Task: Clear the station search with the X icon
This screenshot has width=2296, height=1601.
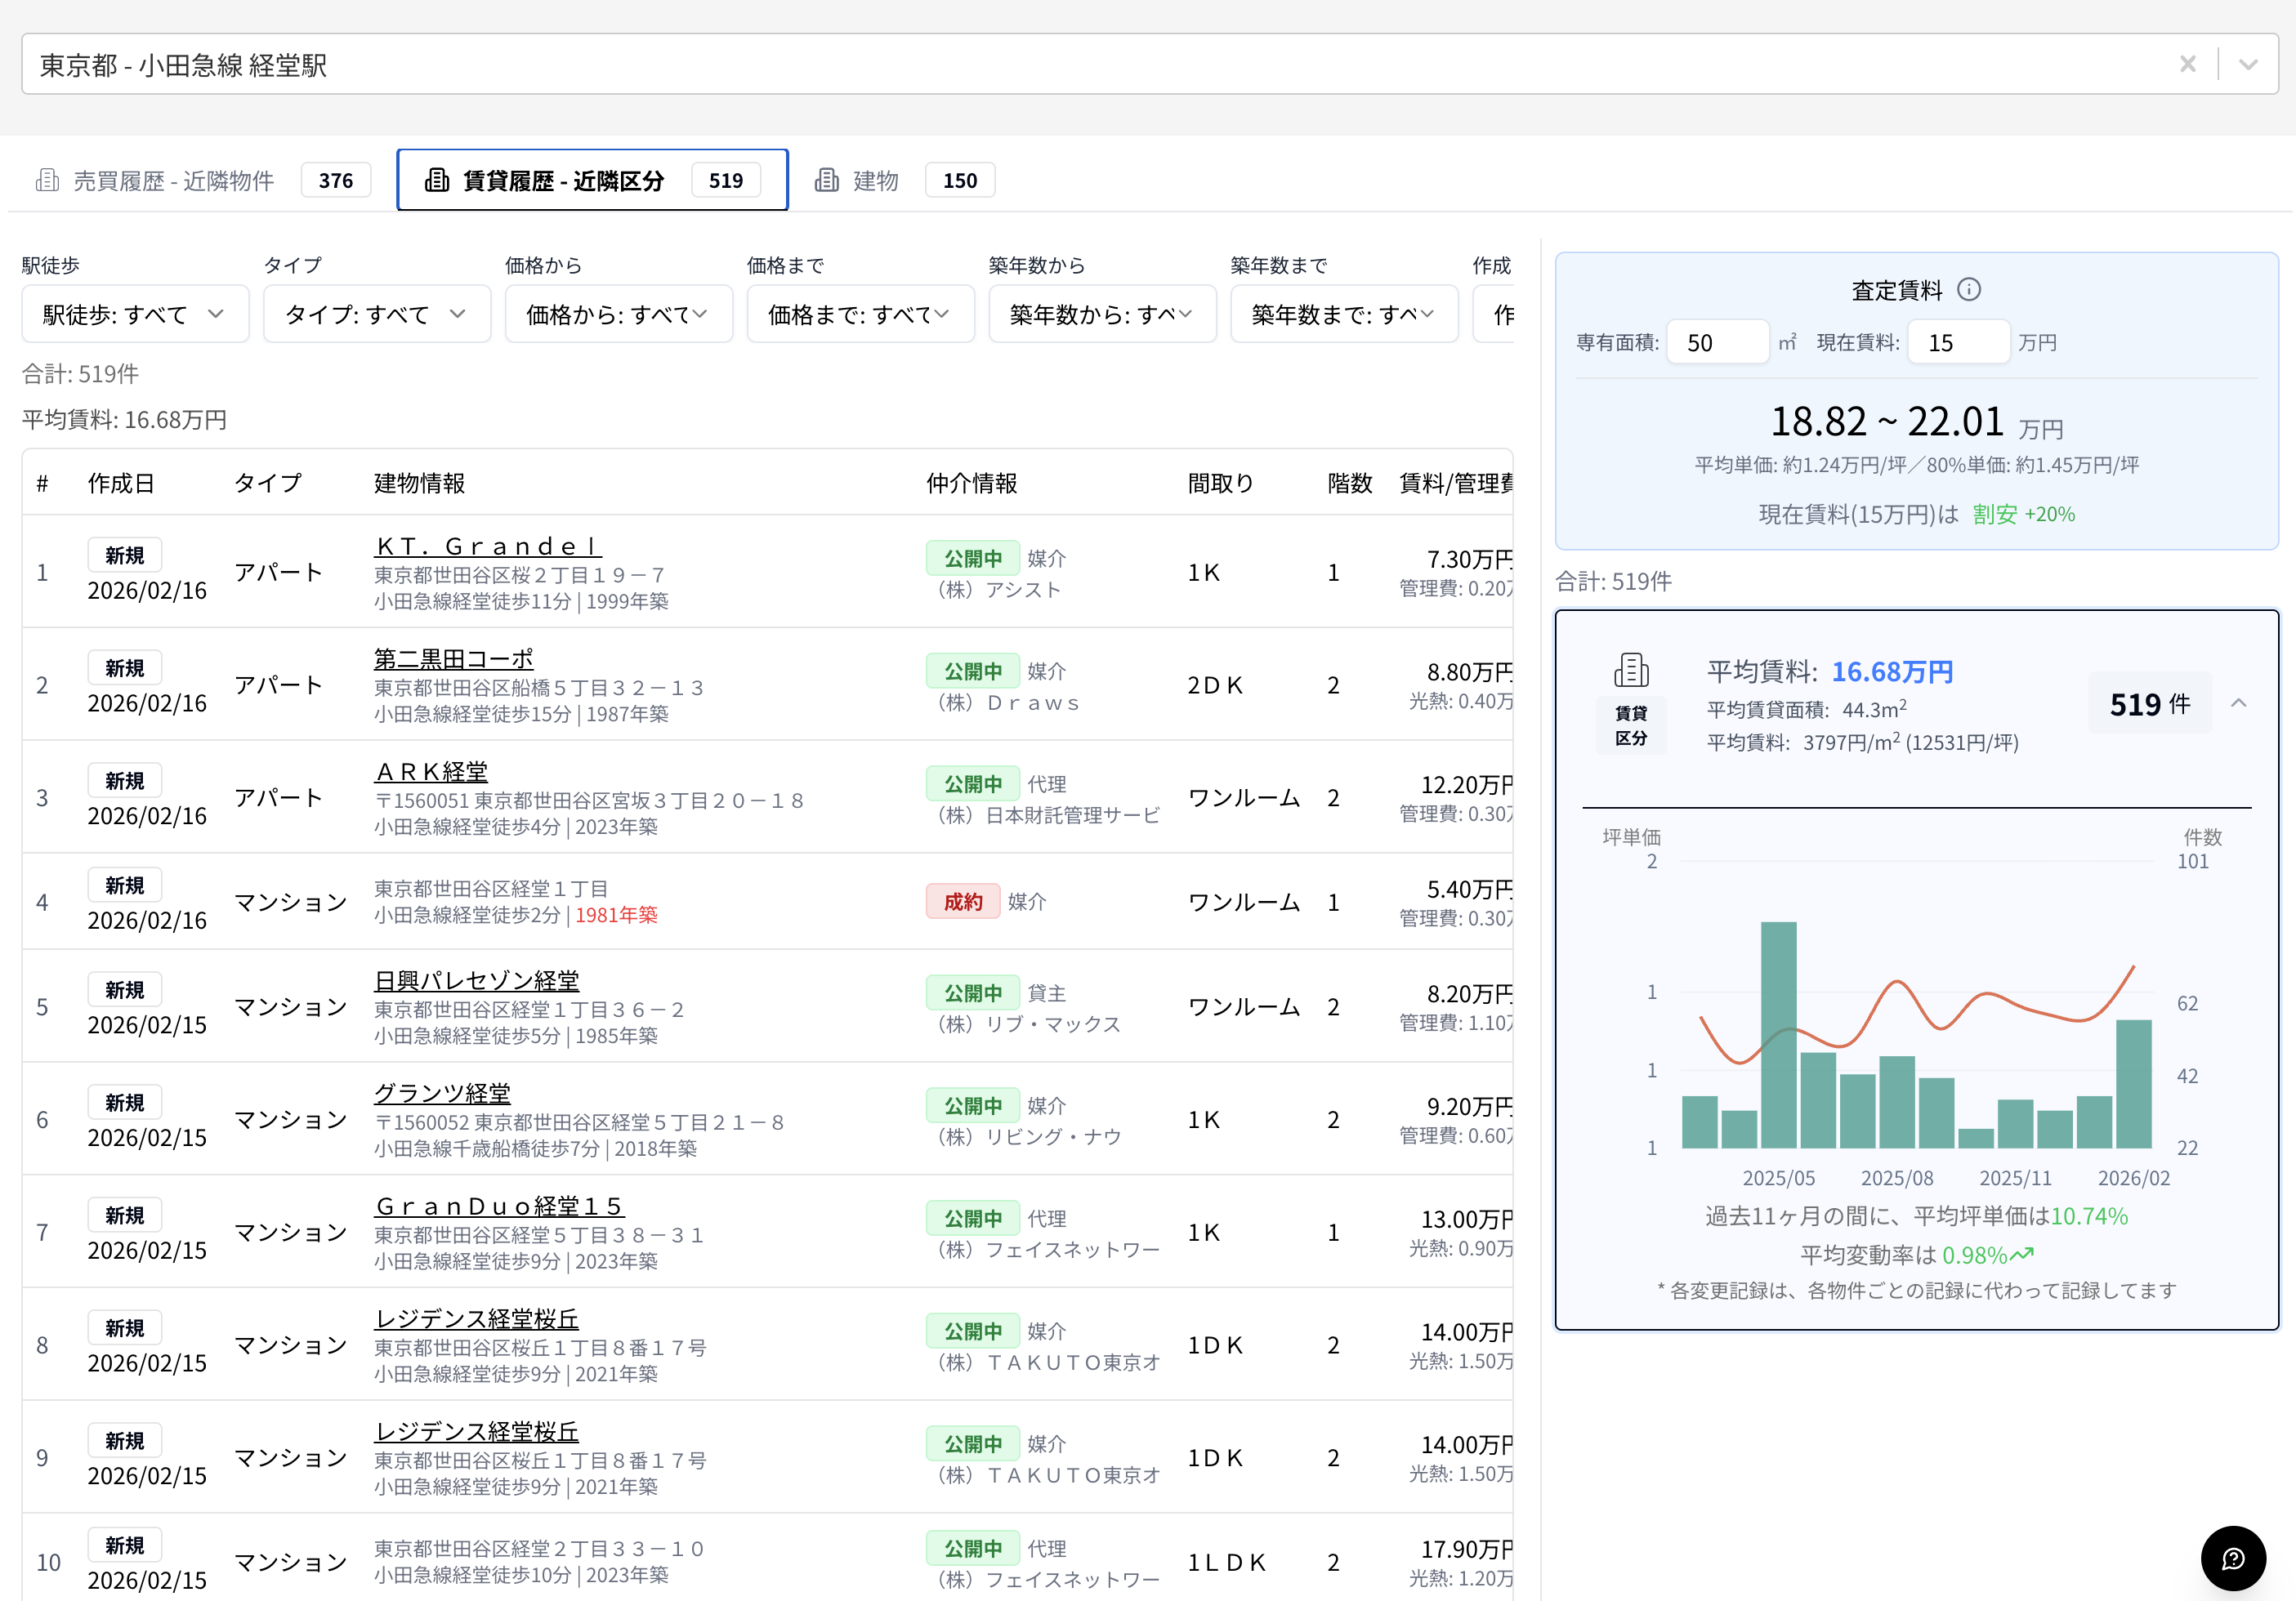Action: pos(2189,64)
